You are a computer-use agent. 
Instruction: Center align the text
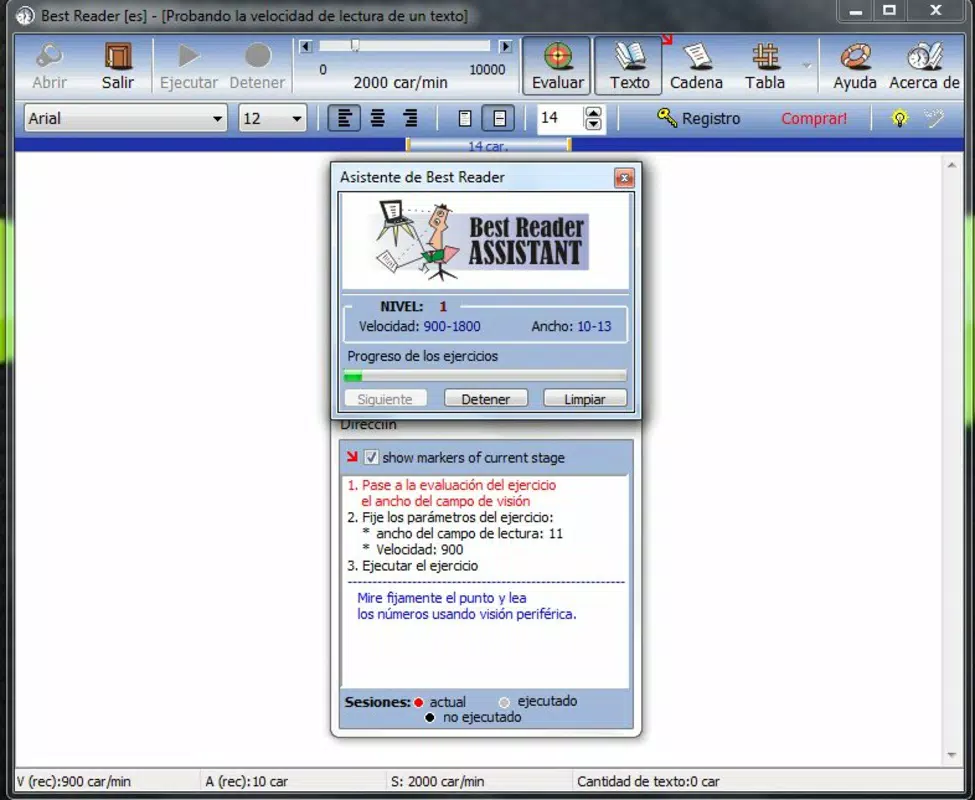coord(377,118)
